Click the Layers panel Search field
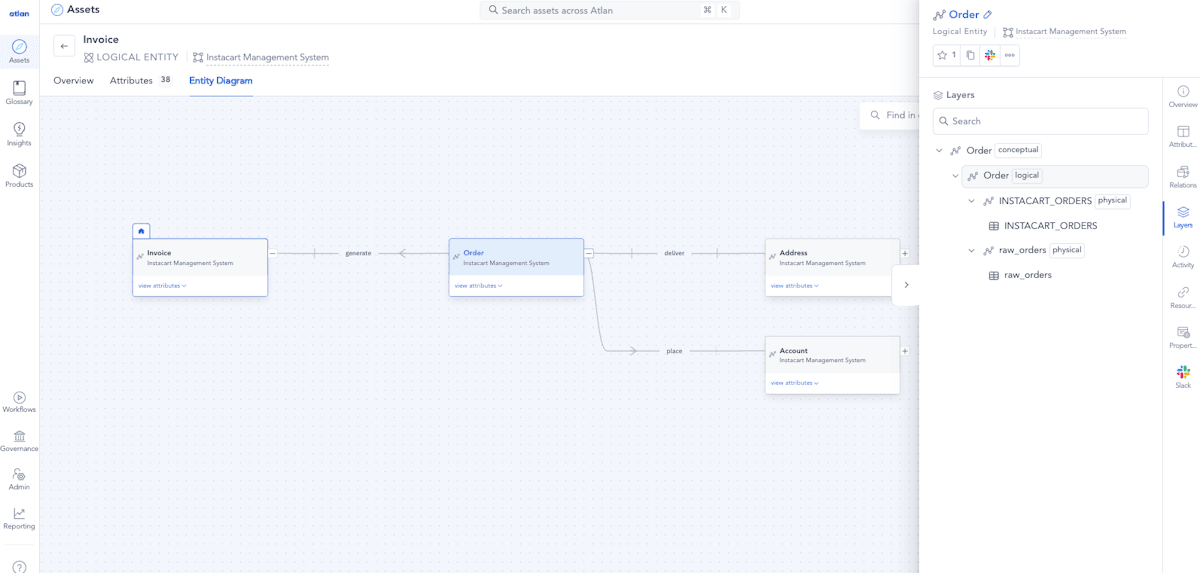Image resolution: width=1200 pixels, height=573 pixels. pos(1040,121)
